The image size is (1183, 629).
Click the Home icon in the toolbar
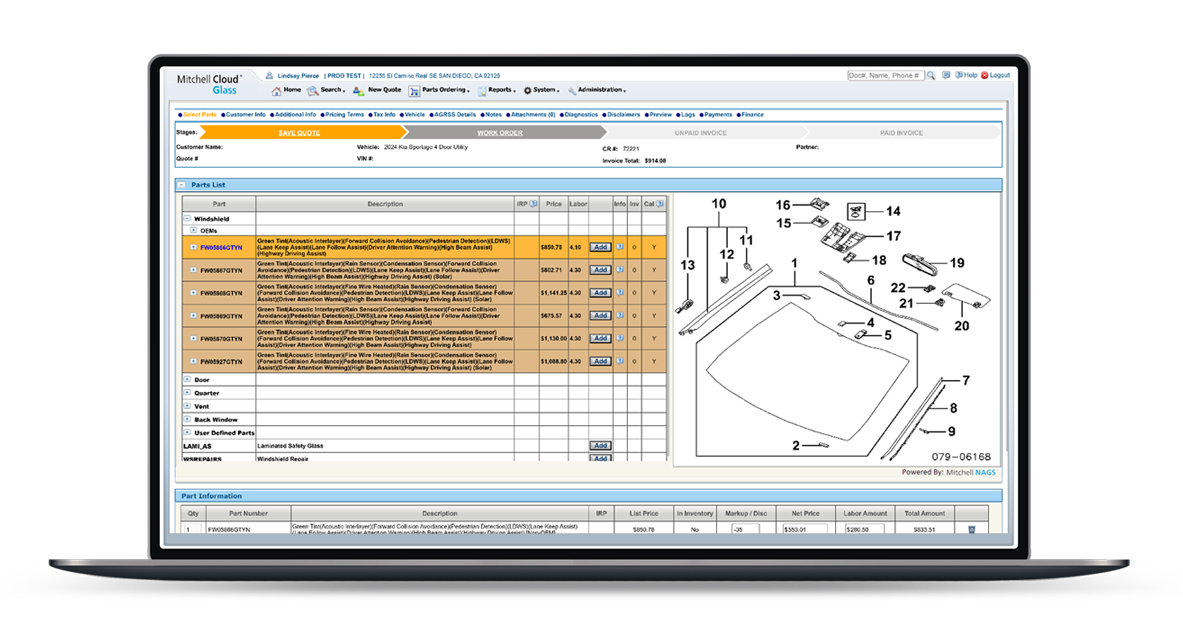click(x=276, y=91)
